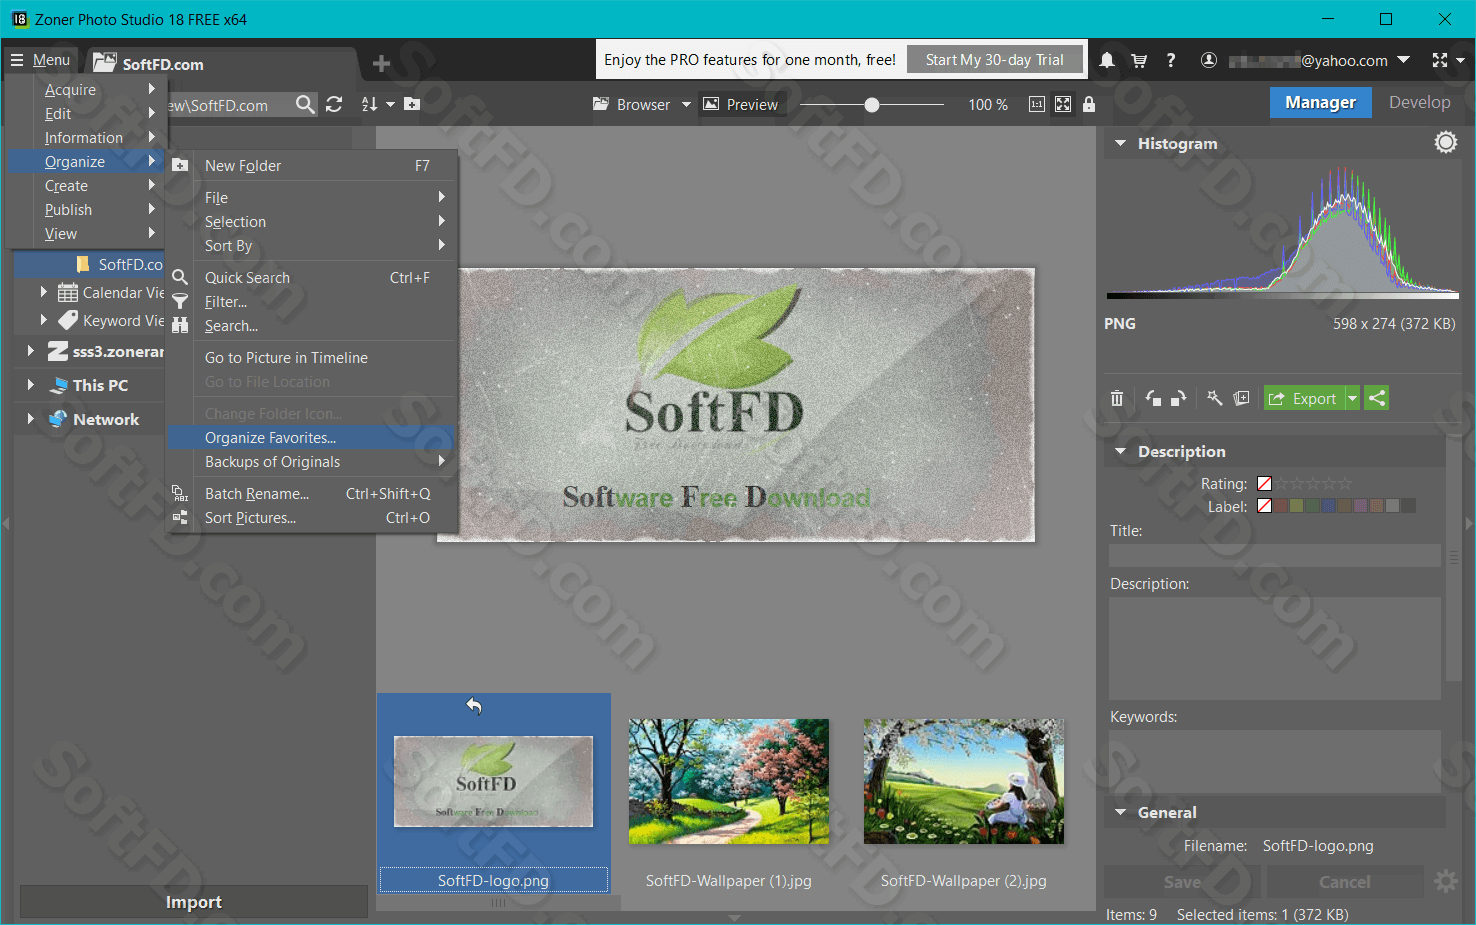1476x925 pixels.
Task: Click the green Export button
Action: click(1304, 398)
